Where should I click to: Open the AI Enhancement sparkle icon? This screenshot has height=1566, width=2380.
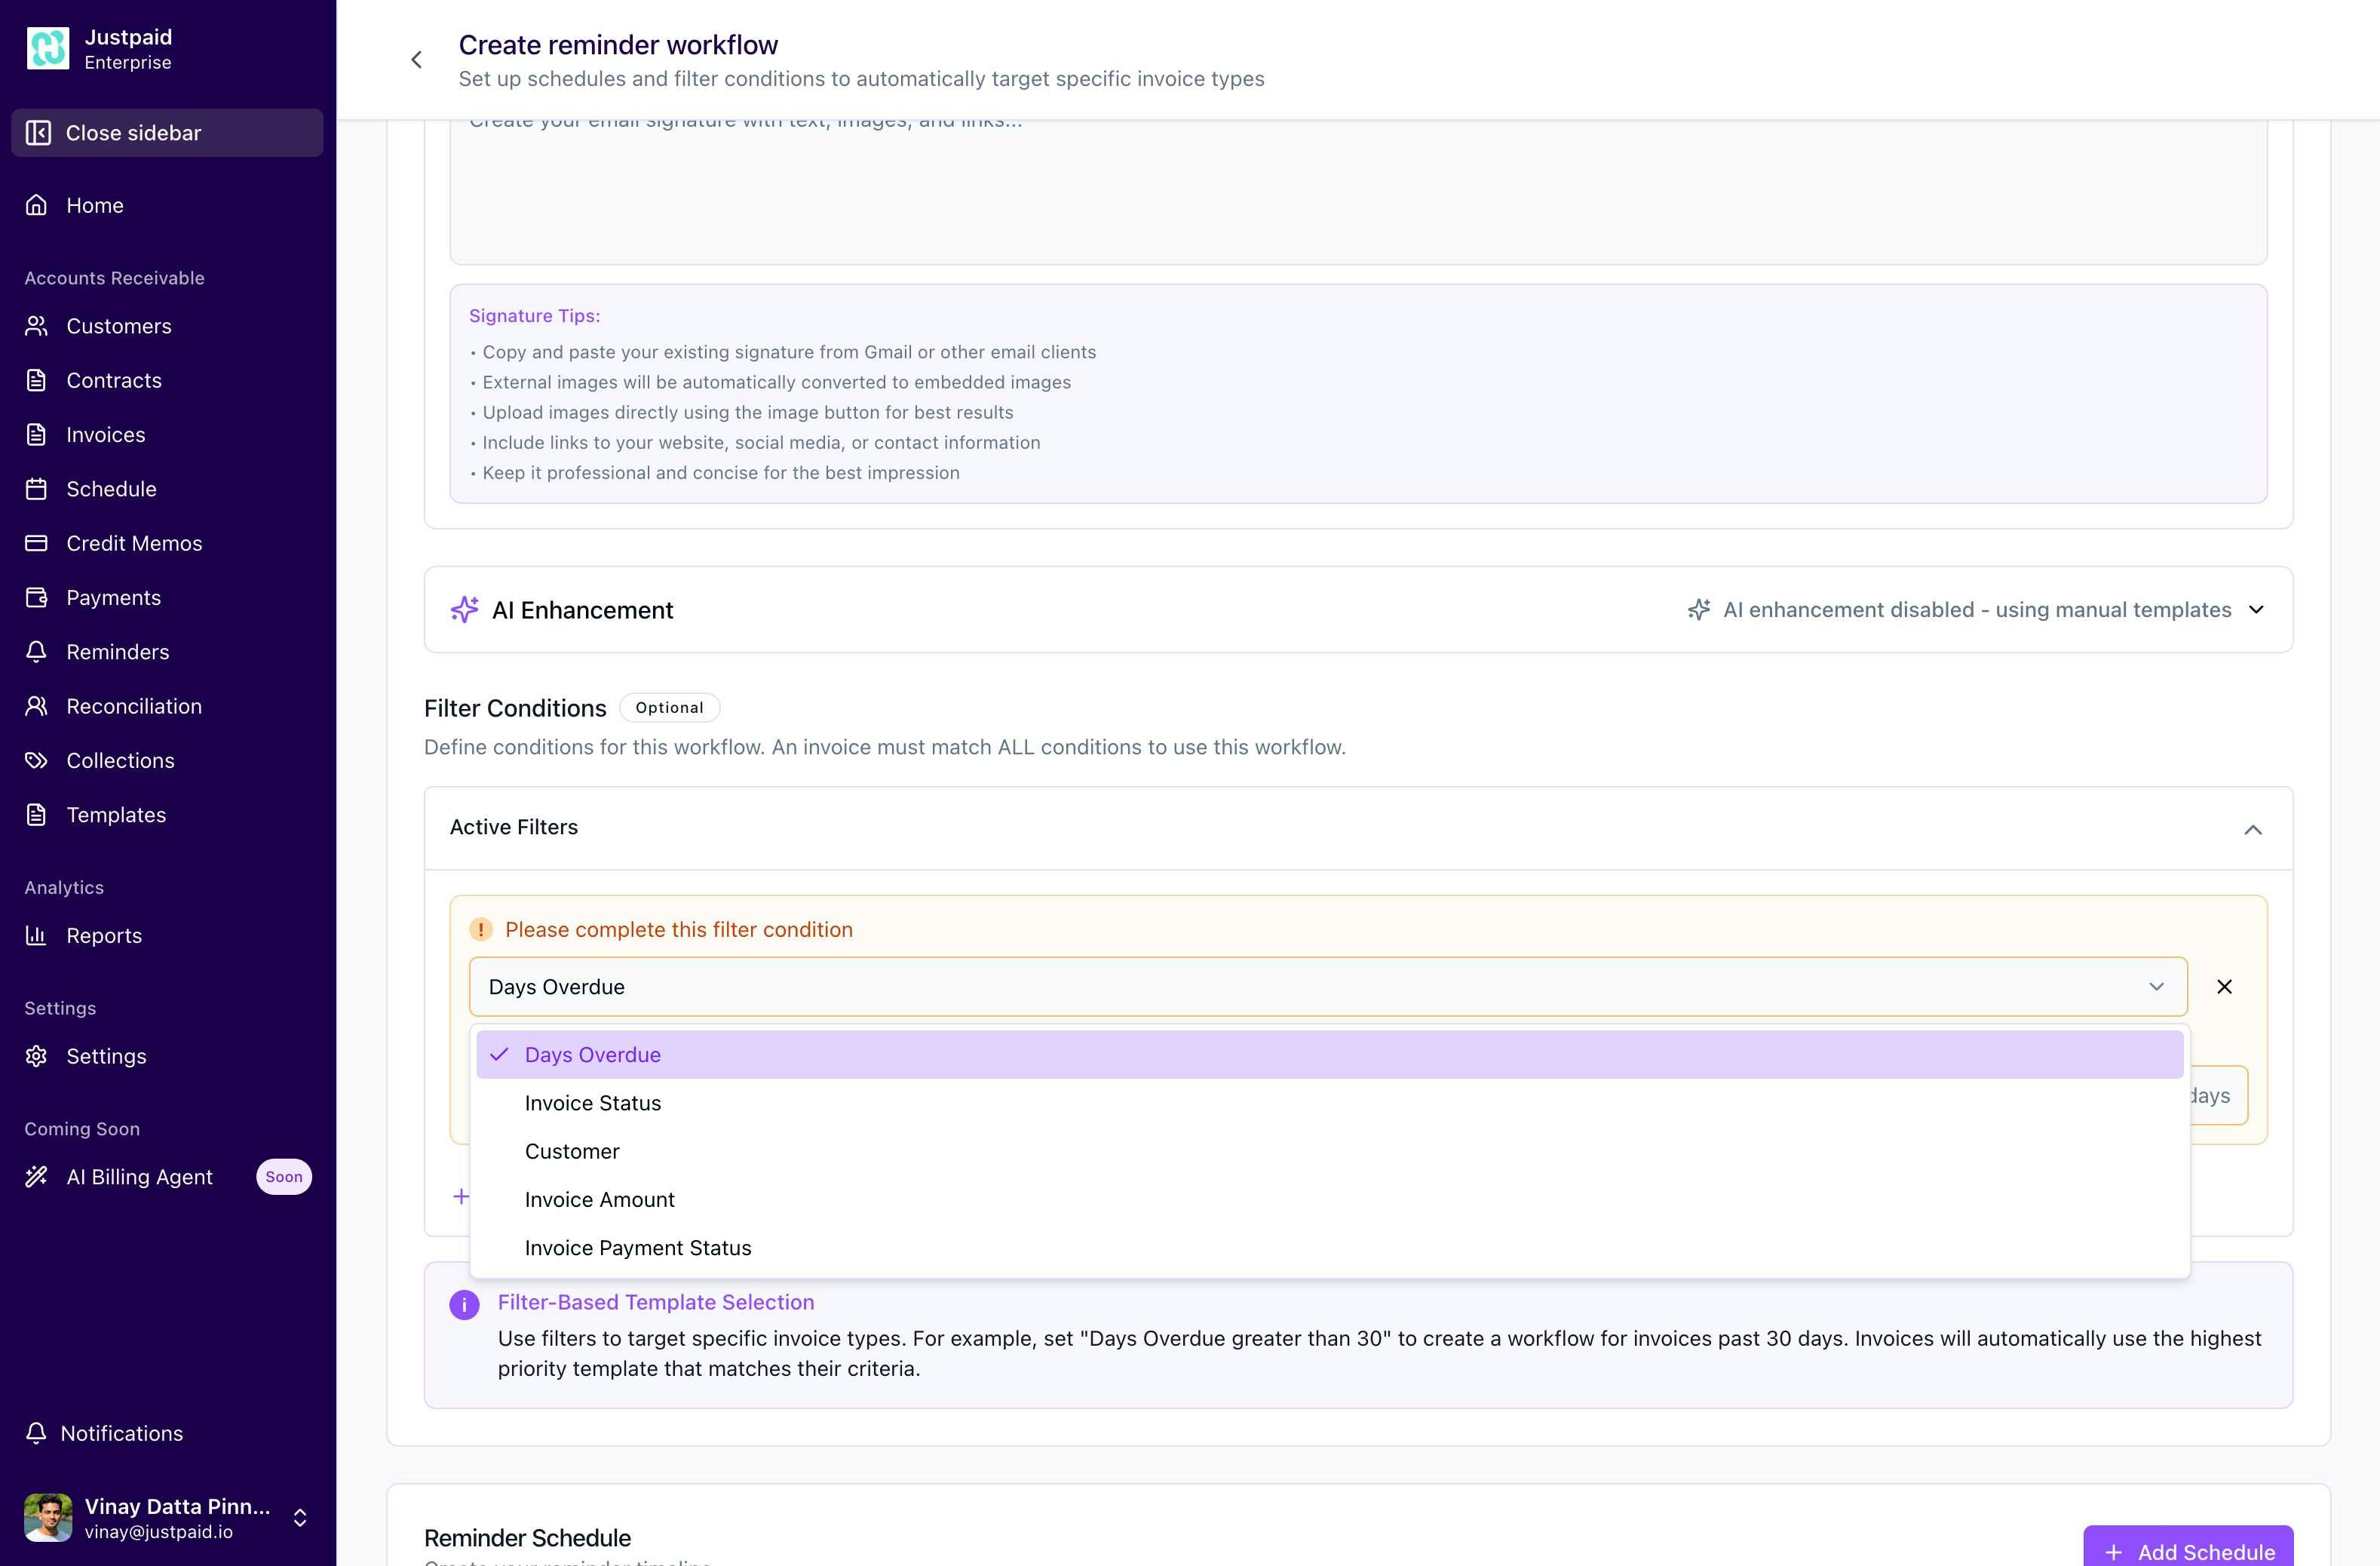coord(464,609)
